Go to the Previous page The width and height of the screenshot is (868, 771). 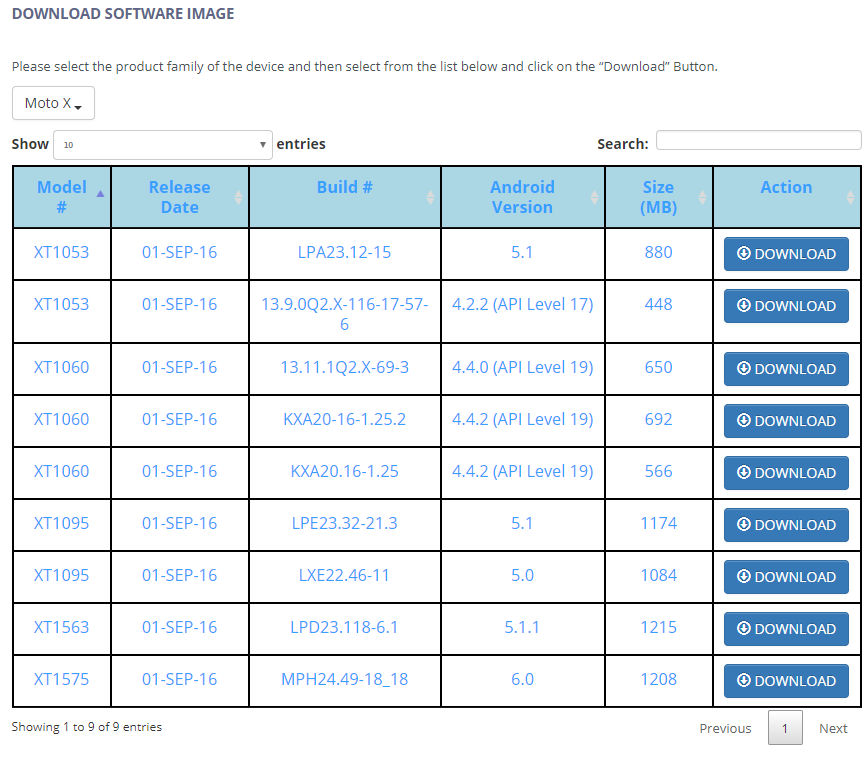pos(725,728)
